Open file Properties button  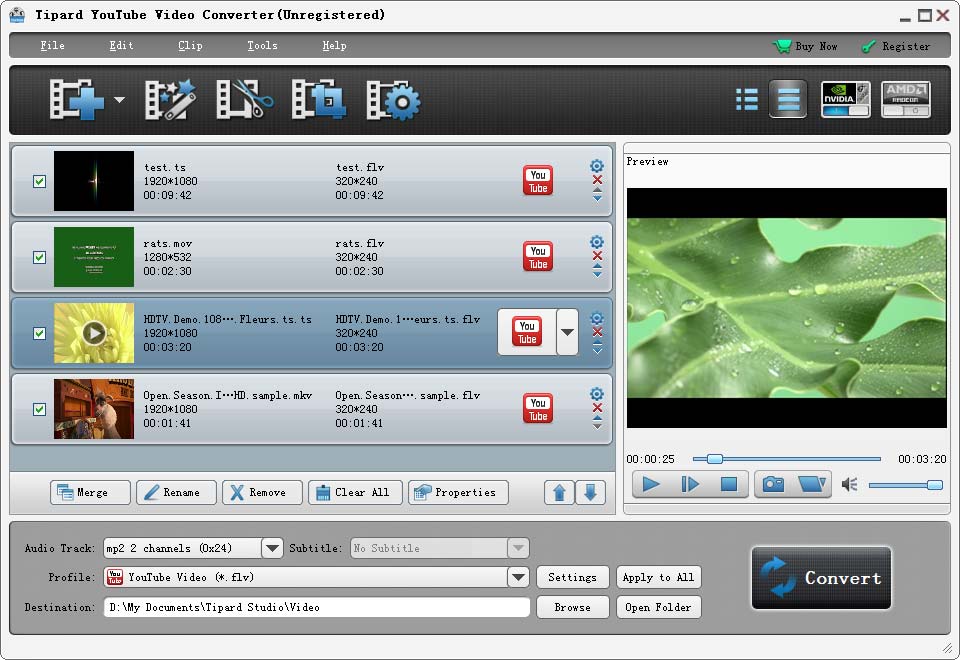tap(459, 492)
